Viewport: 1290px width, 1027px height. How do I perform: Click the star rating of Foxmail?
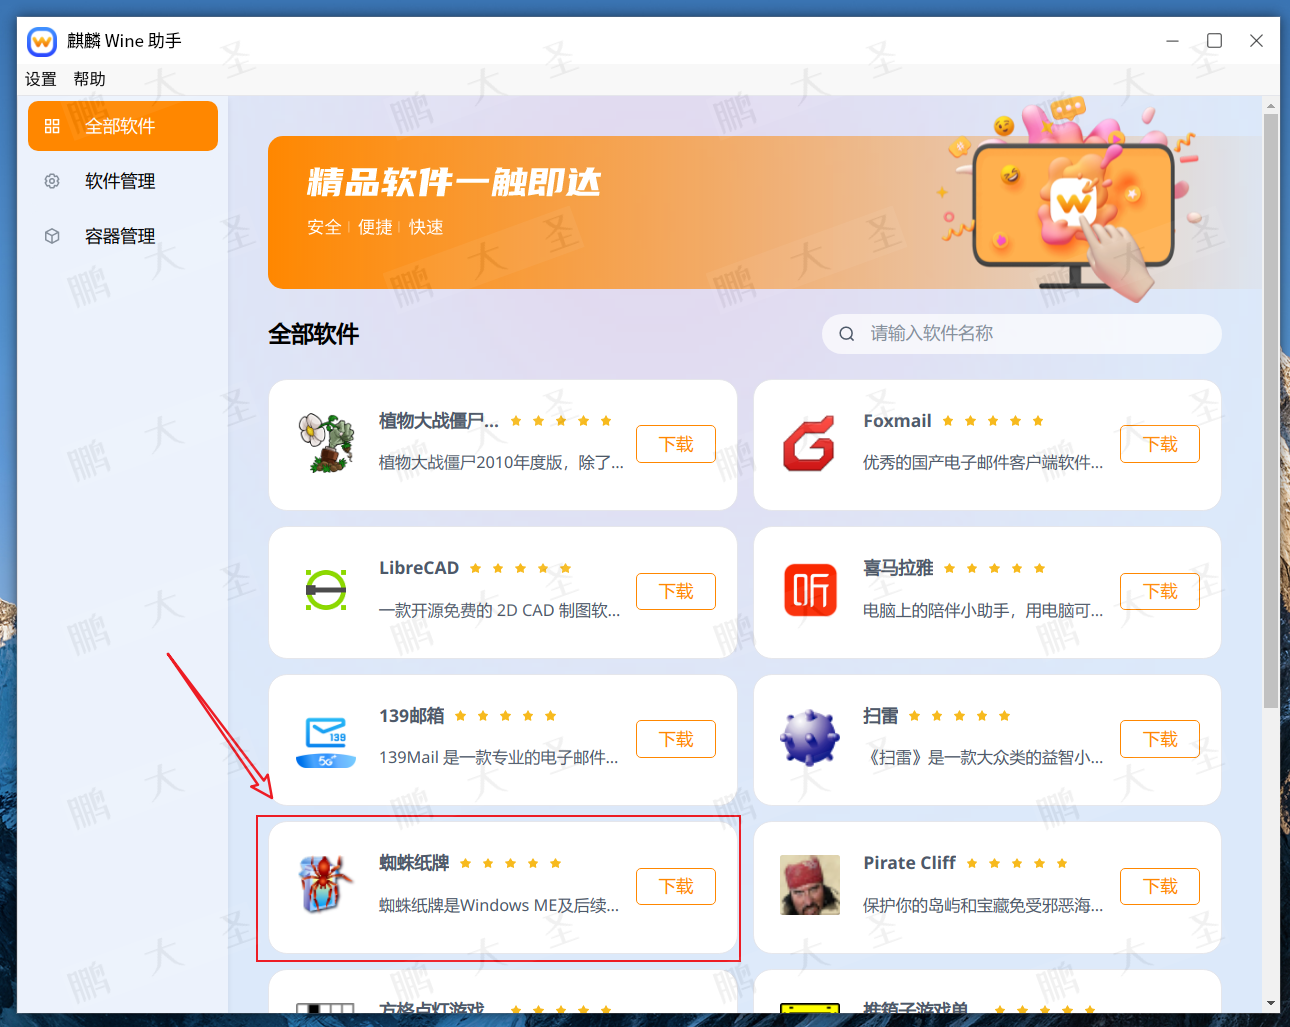coord(993,421)
